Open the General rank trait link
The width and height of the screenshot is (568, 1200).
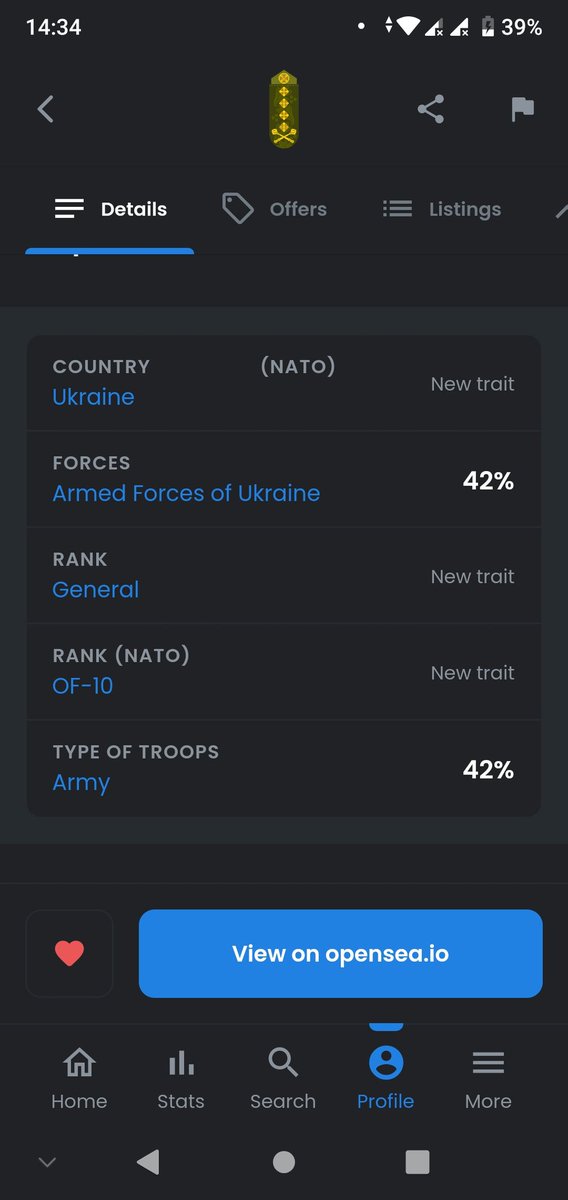[96, 589]
